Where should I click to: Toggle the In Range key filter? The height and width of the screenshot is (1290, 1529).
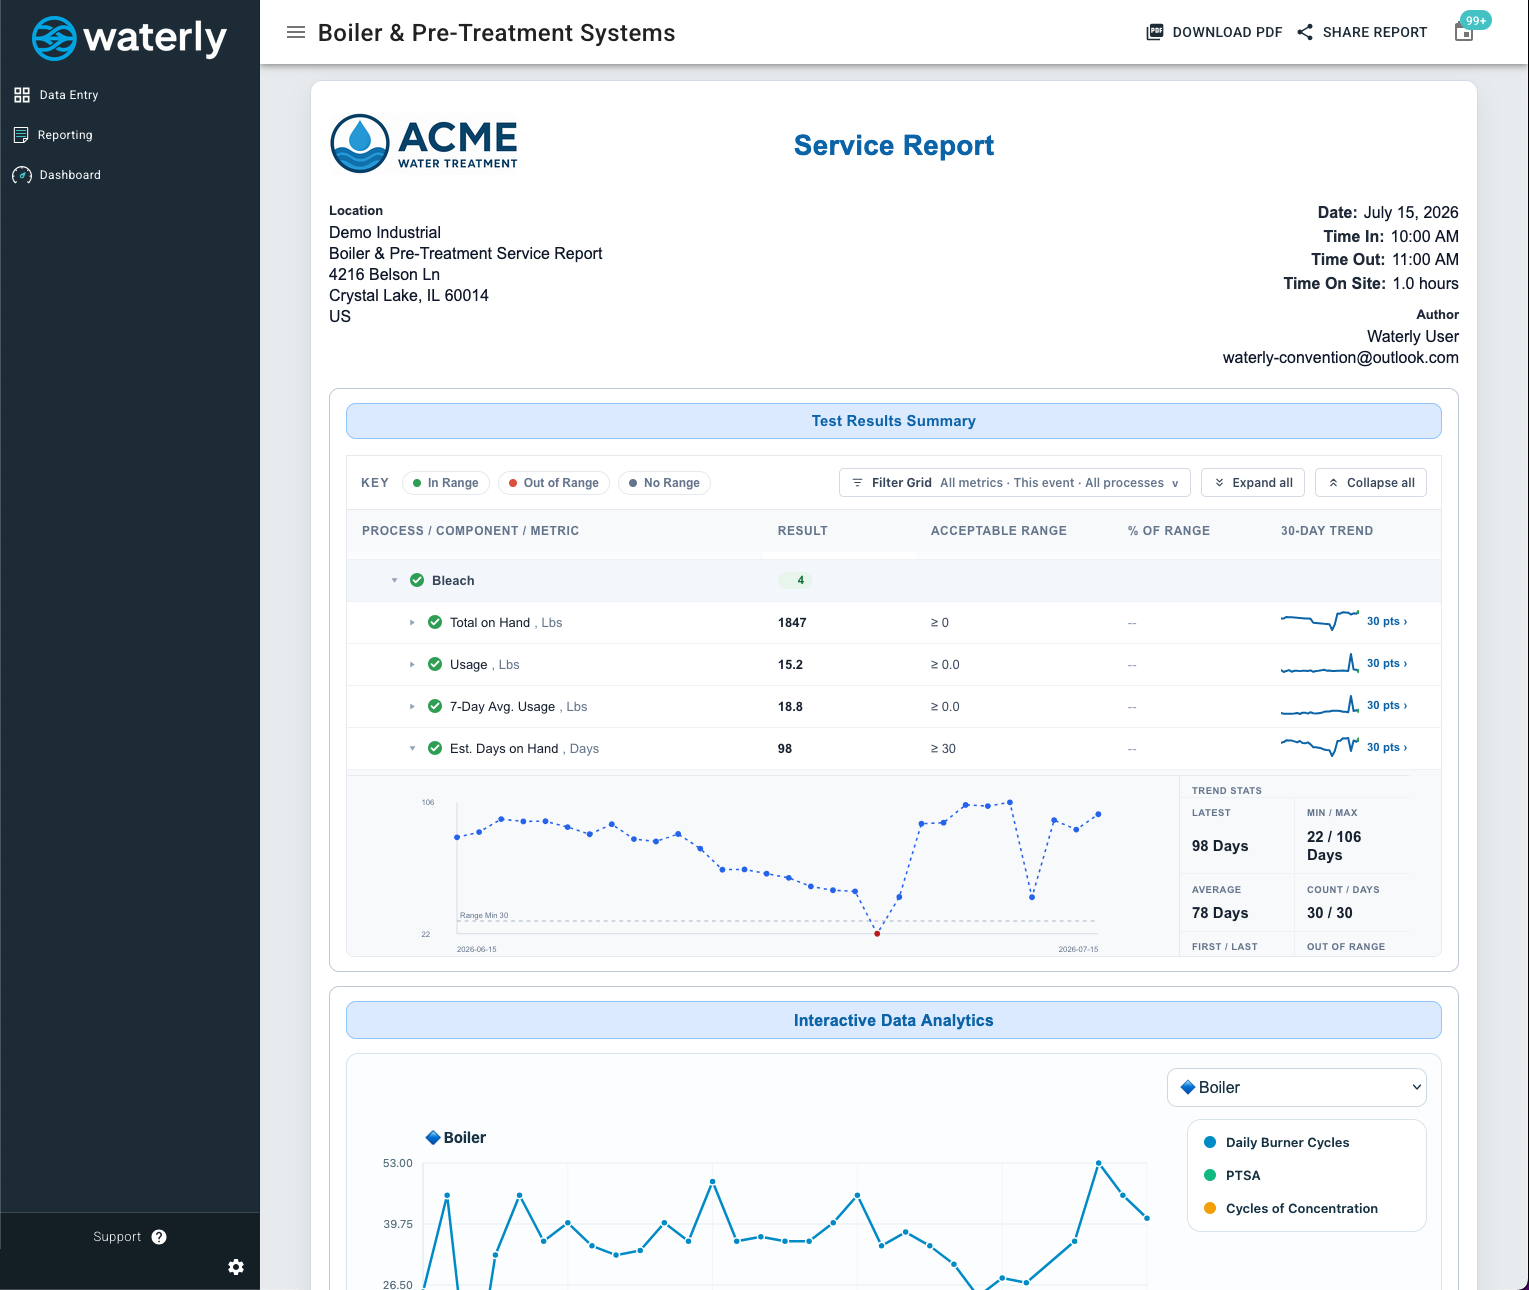coord(446,483)
